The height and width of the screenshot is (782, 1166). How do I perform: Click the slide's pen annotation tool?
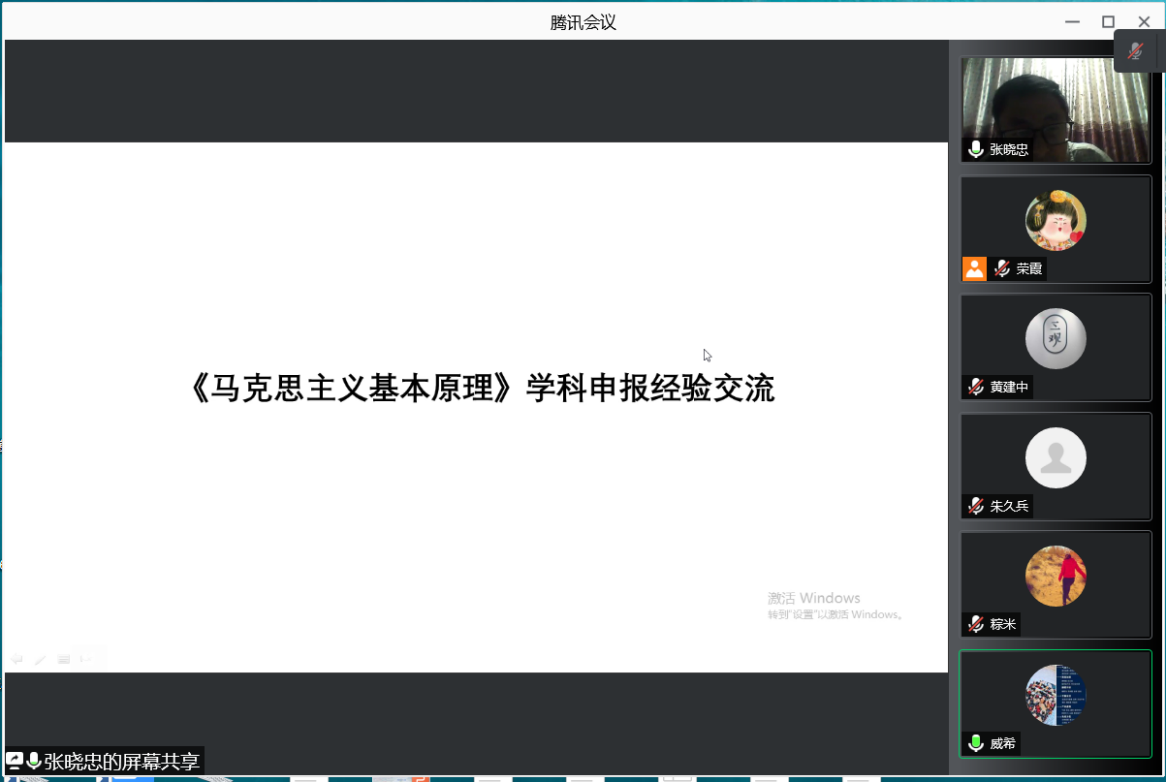tap(40, 659)
